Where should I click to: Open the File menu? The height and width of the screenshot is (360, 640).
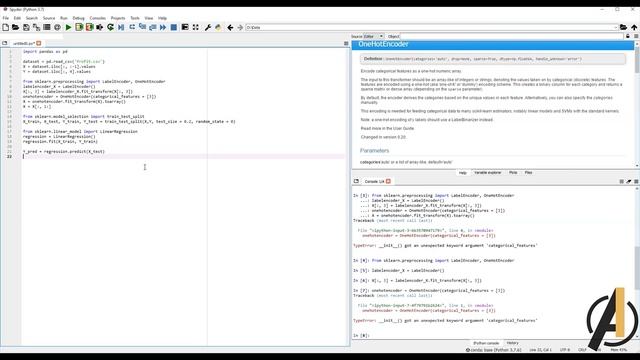tap(6, 18)
